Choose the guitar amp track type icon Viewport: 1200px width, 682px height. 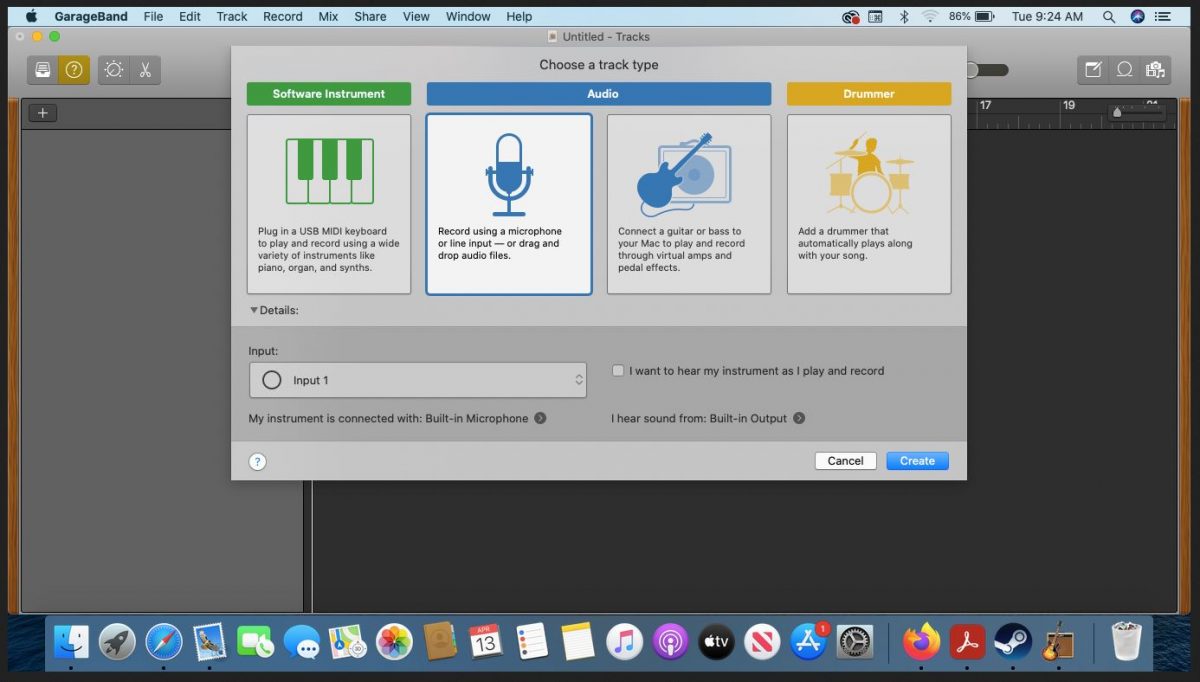[689, 175]
